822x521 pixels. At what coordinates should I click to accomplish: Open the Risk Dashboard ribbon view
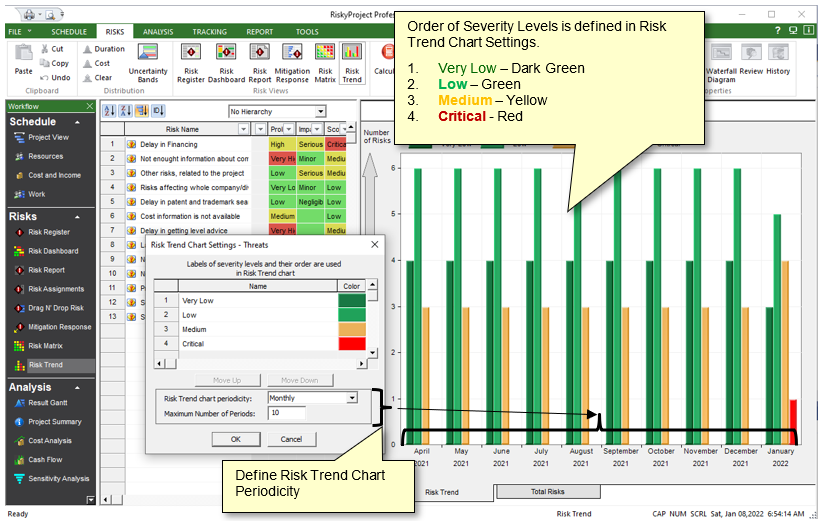pos(226,63)
